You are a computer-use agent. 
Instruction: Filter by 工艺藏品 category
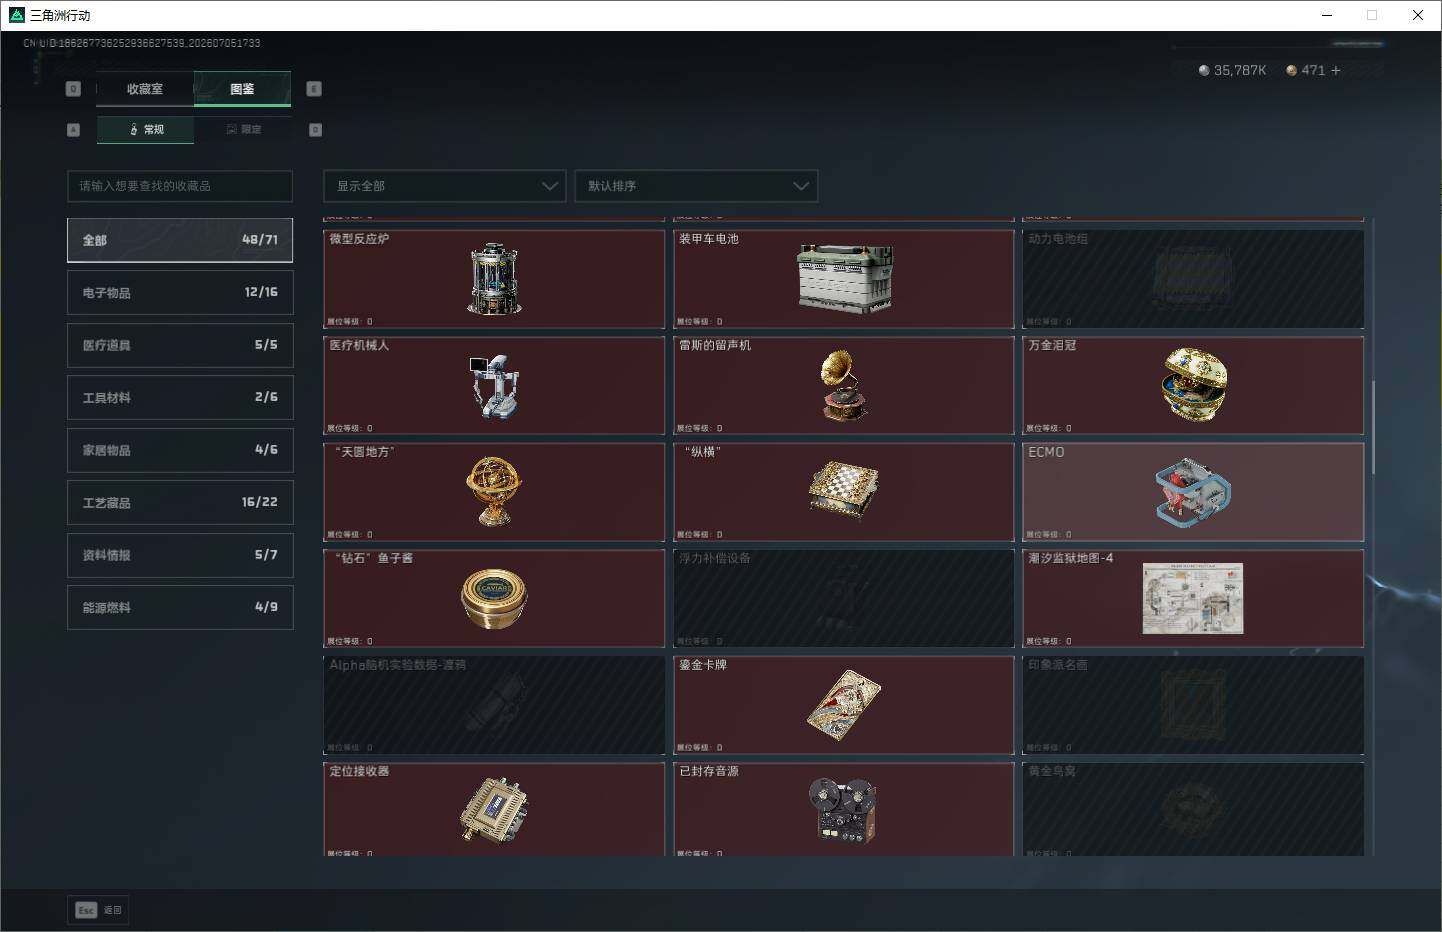point(180,502)
